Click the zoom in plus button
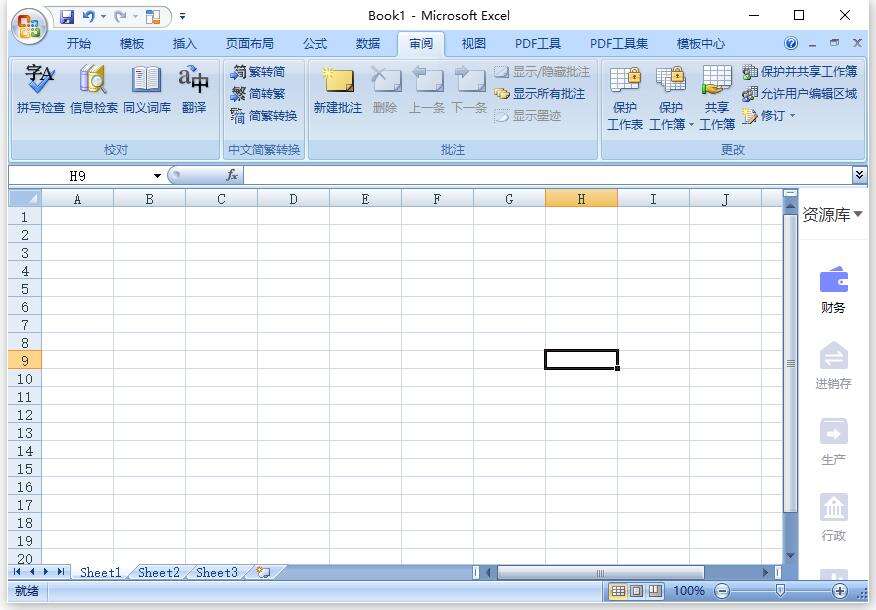This screenshot has height=610, width=876. click(840, 591)
